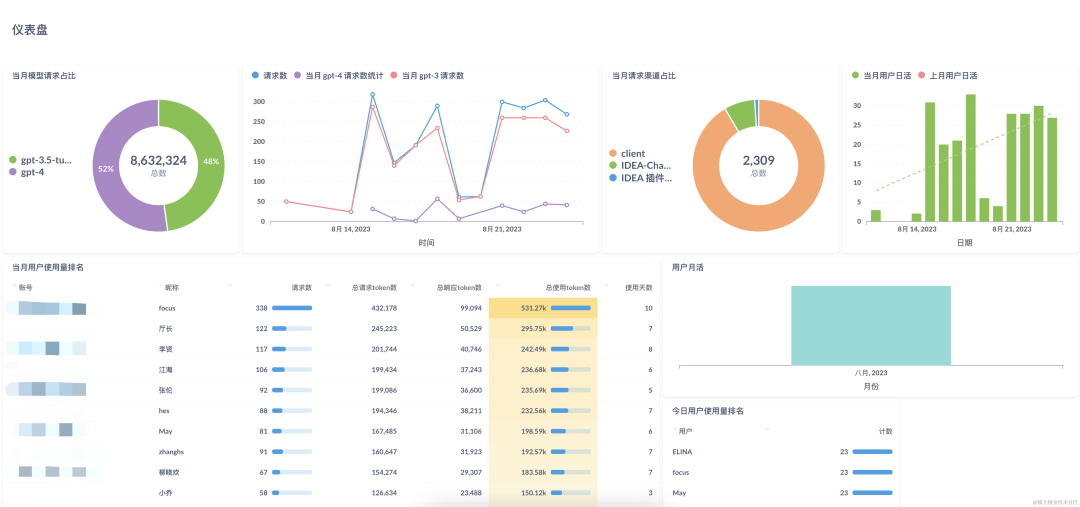Click the hes nickname cell
This screenshot has height=507, width=1080.
coord(164,411)
